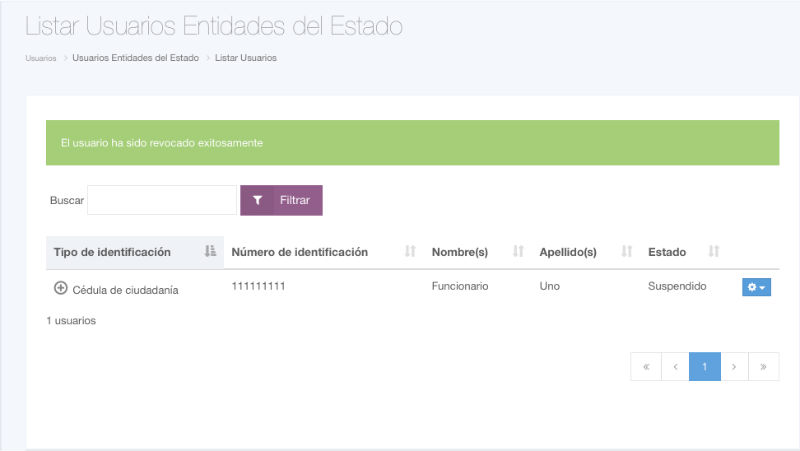Go to the previous results page
The image size is (800, 451).
(675, 367)
